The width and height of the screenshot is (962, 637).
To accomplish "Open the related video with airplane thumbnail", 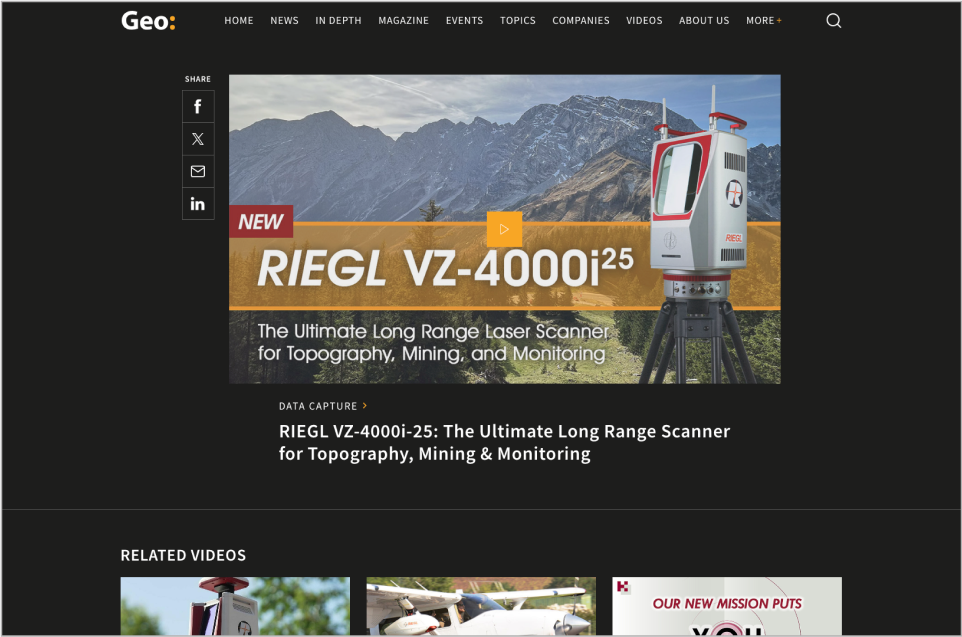I will [x=481, y=606].
